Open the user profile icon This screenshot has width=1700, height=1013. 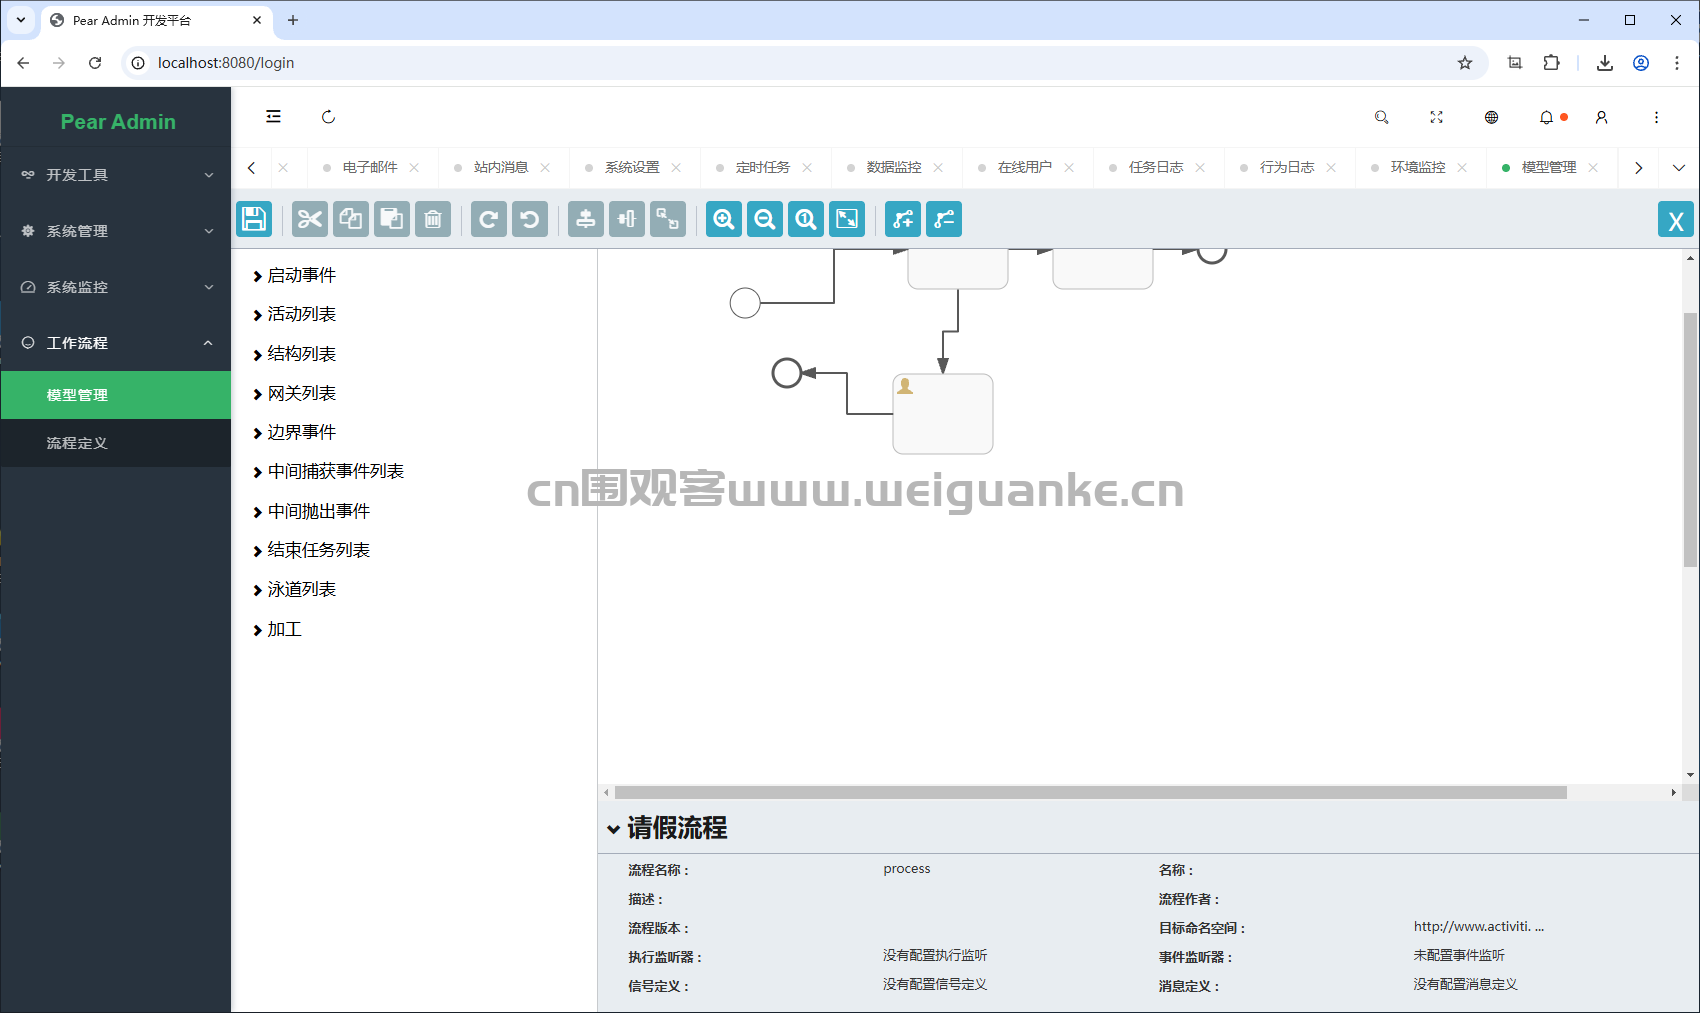(1602, 117)
